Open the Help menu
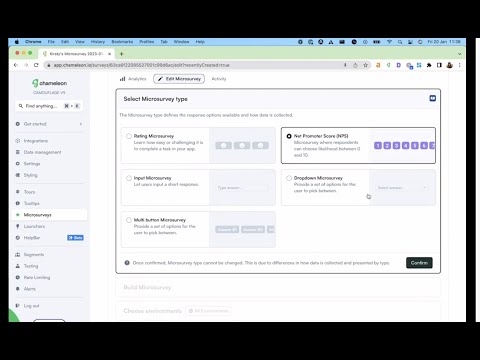 200,42
